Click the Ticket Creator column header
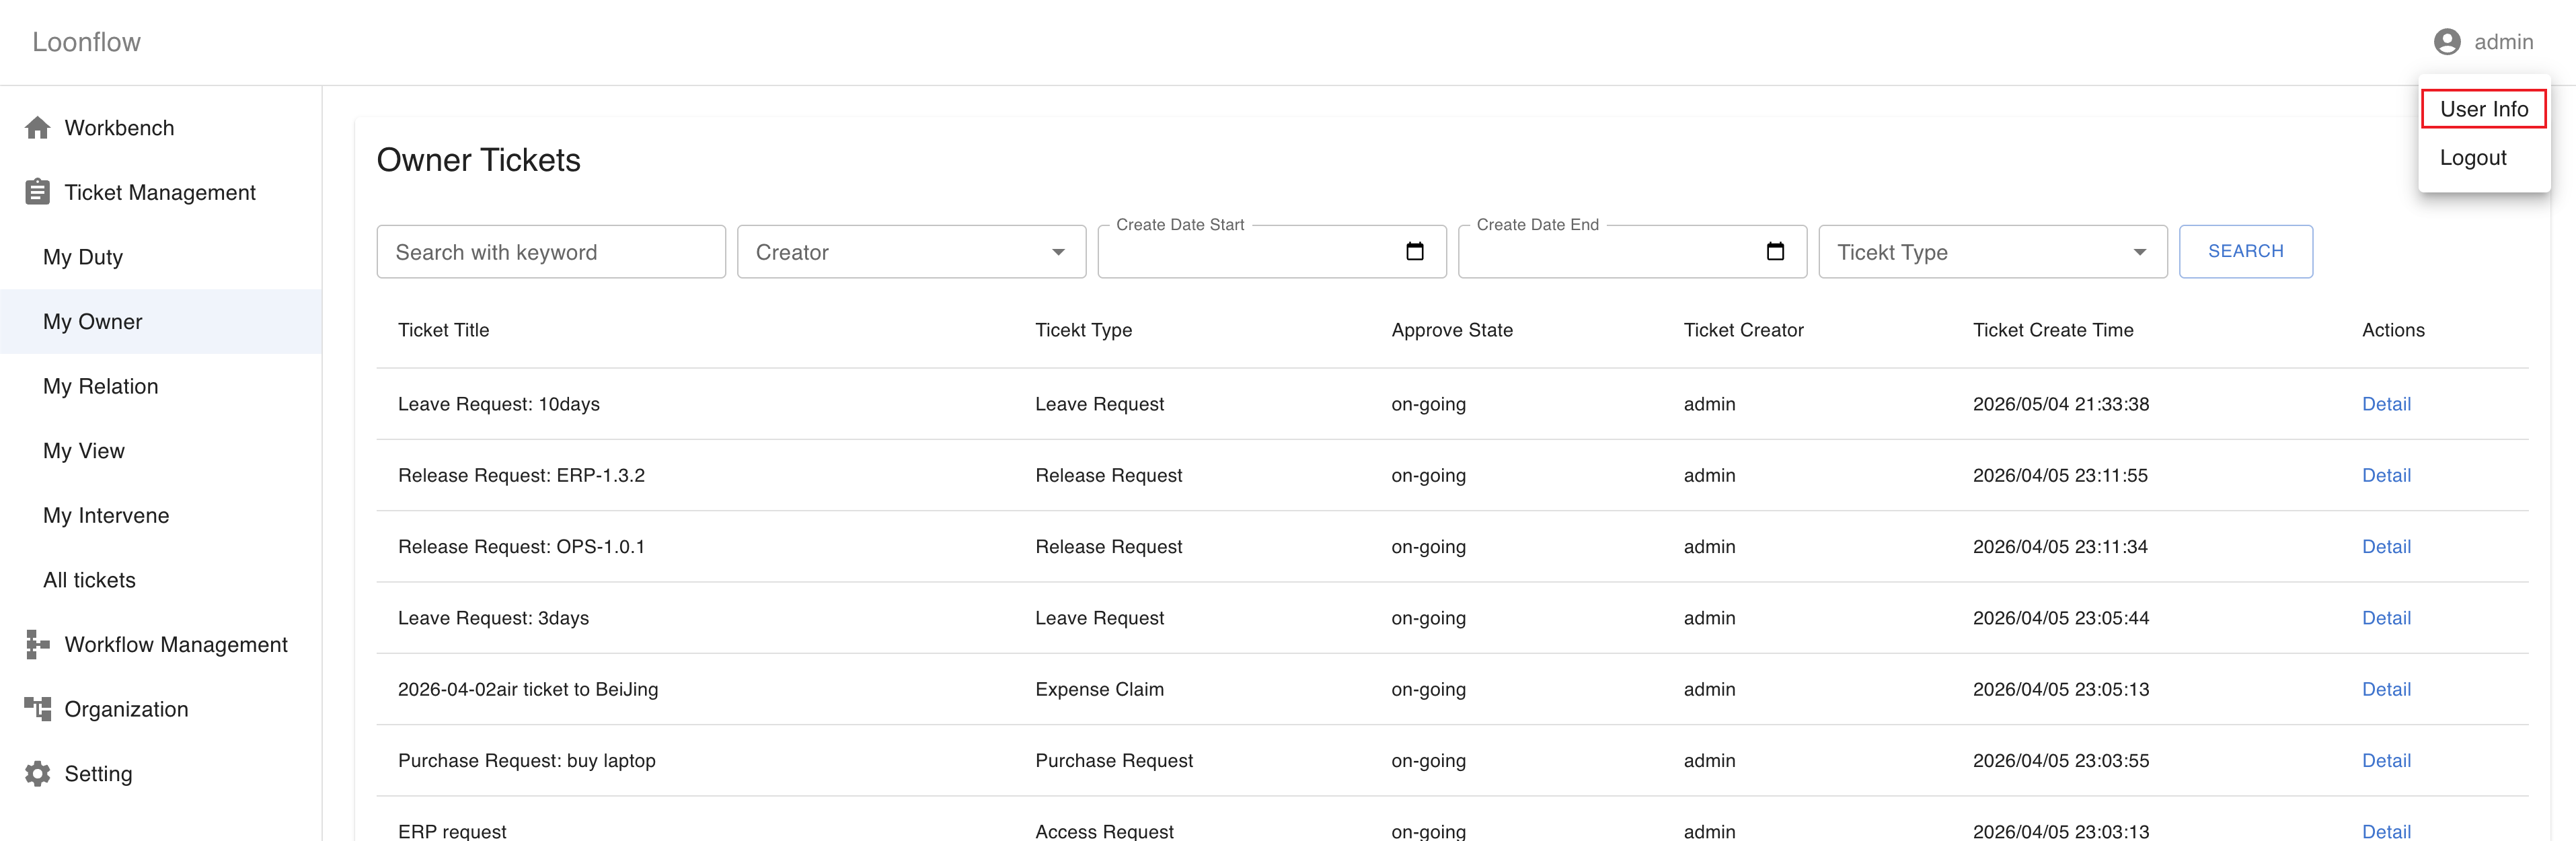2576x841 pixels. [1743, 330]
